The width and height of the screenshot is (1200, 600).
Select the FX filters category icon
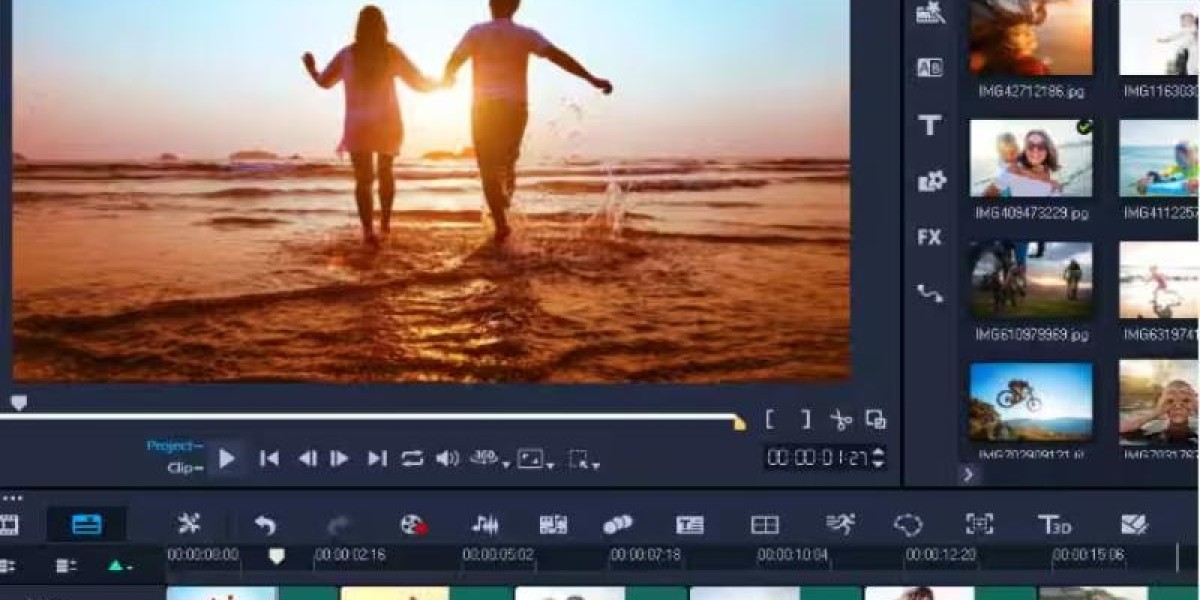pos(930,238)
